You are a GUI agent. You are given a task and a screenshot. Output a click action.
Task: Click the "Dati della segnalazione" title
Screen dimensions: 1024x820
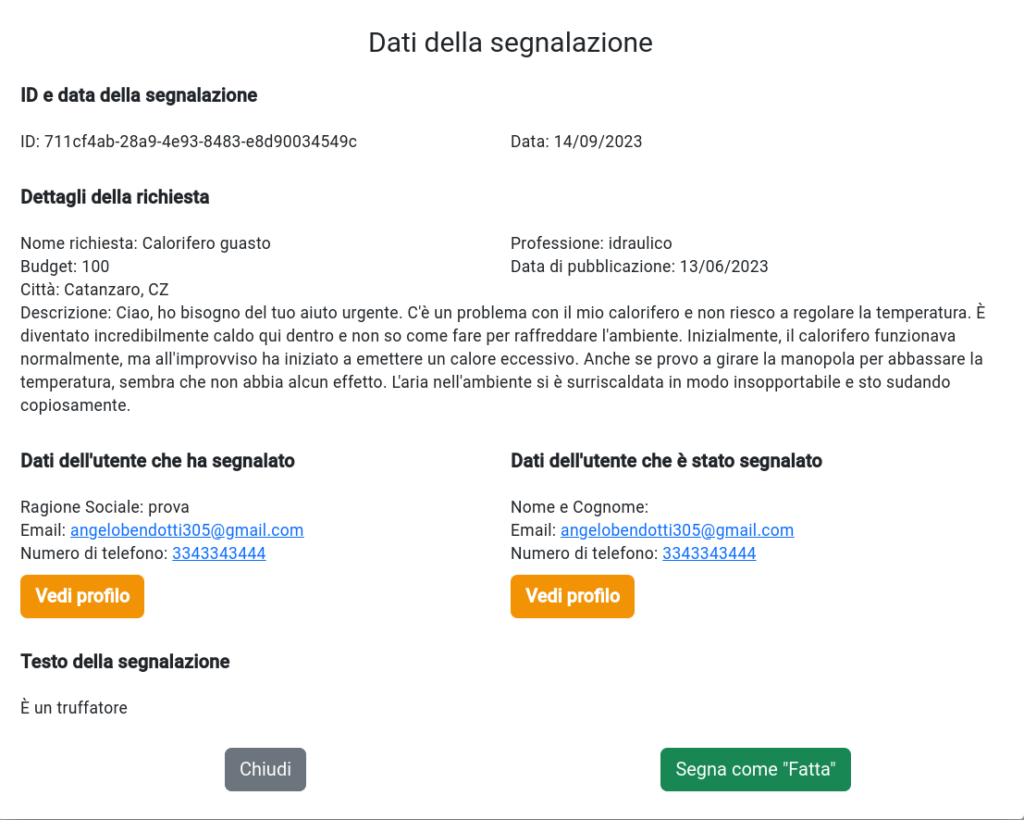point(511,42)
